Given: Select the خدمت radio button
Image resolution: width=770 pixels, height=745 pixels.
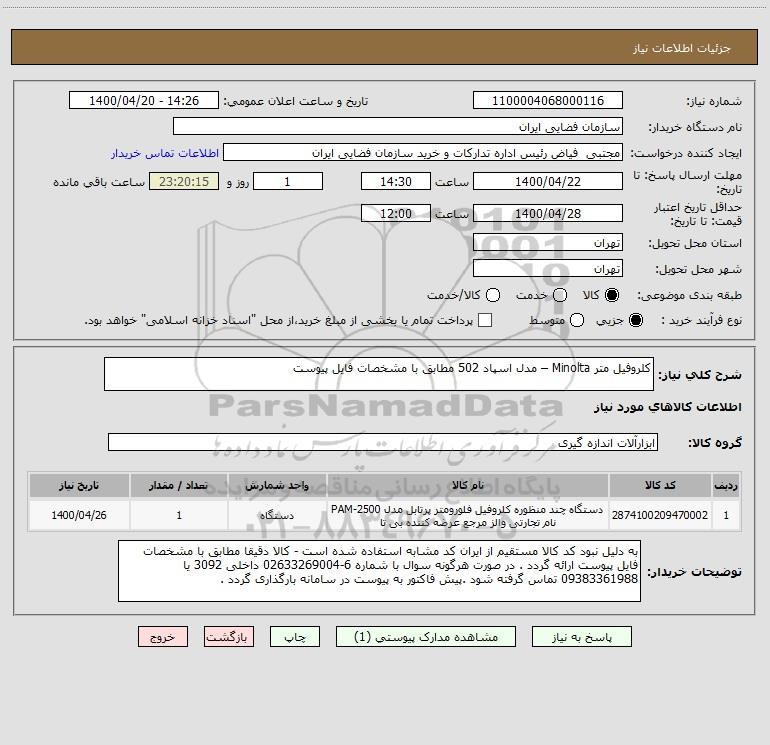Looking at the screenshot, I should tap(560, 295).
